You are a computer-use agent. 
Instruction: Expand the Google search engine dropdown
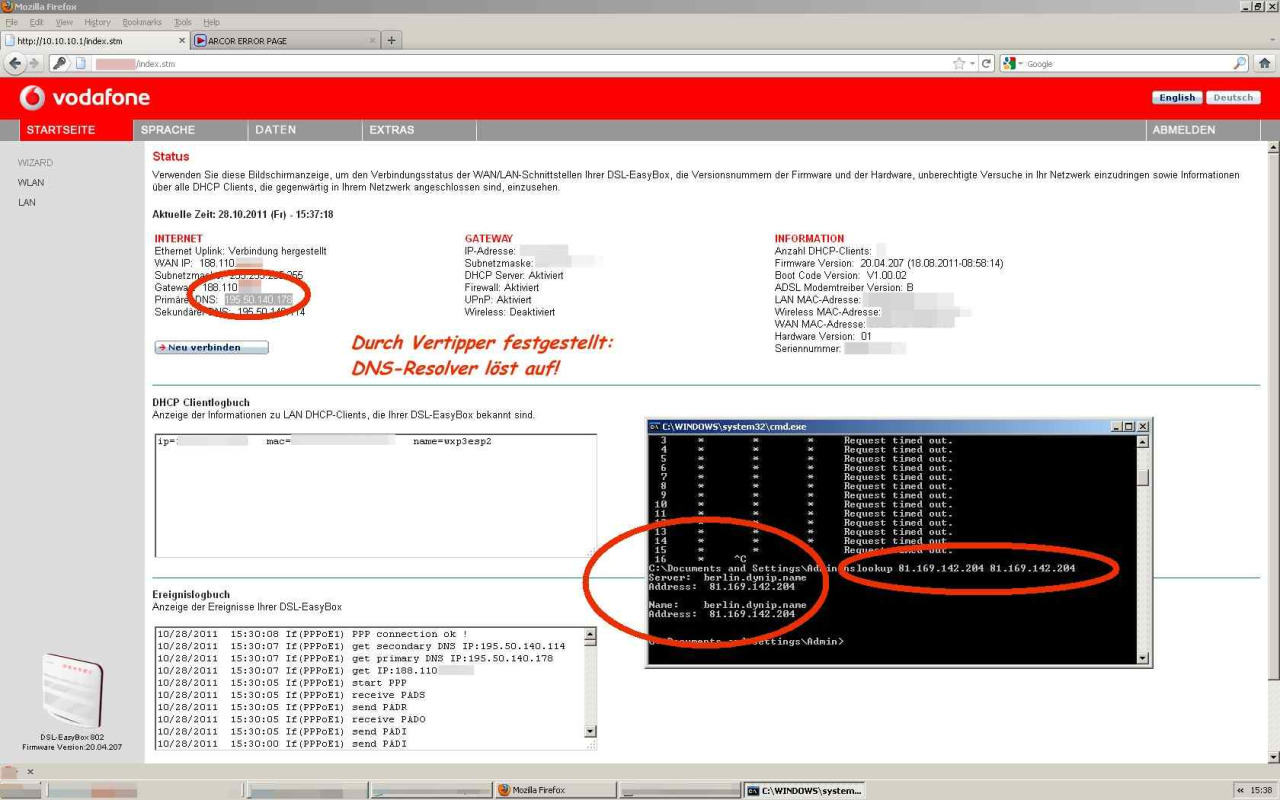point(1021,64)
